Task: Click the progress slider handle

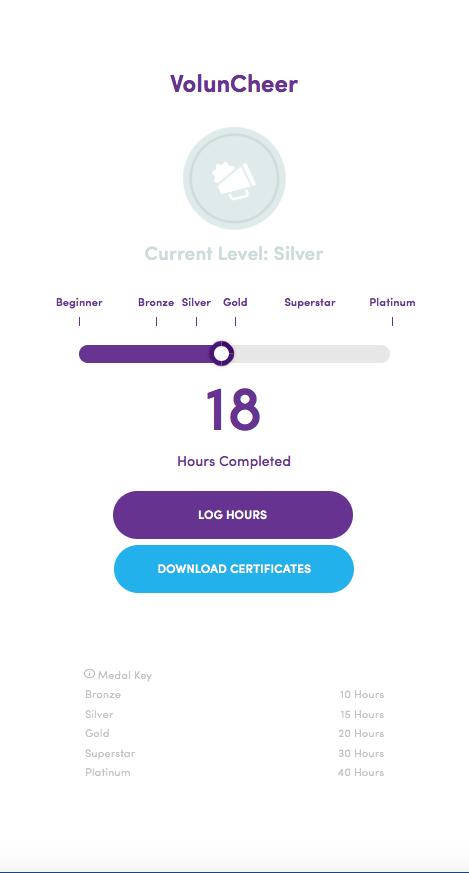Action: [221, 354]
